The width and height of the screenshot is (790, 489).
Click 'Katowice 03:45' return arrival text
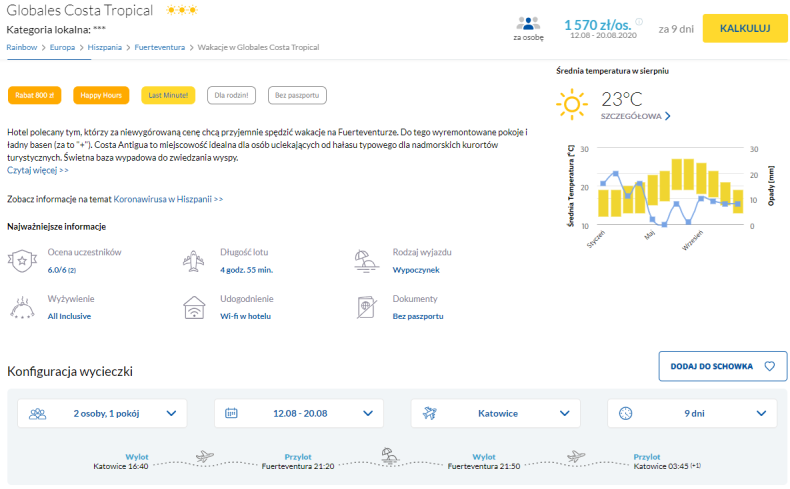661,467
